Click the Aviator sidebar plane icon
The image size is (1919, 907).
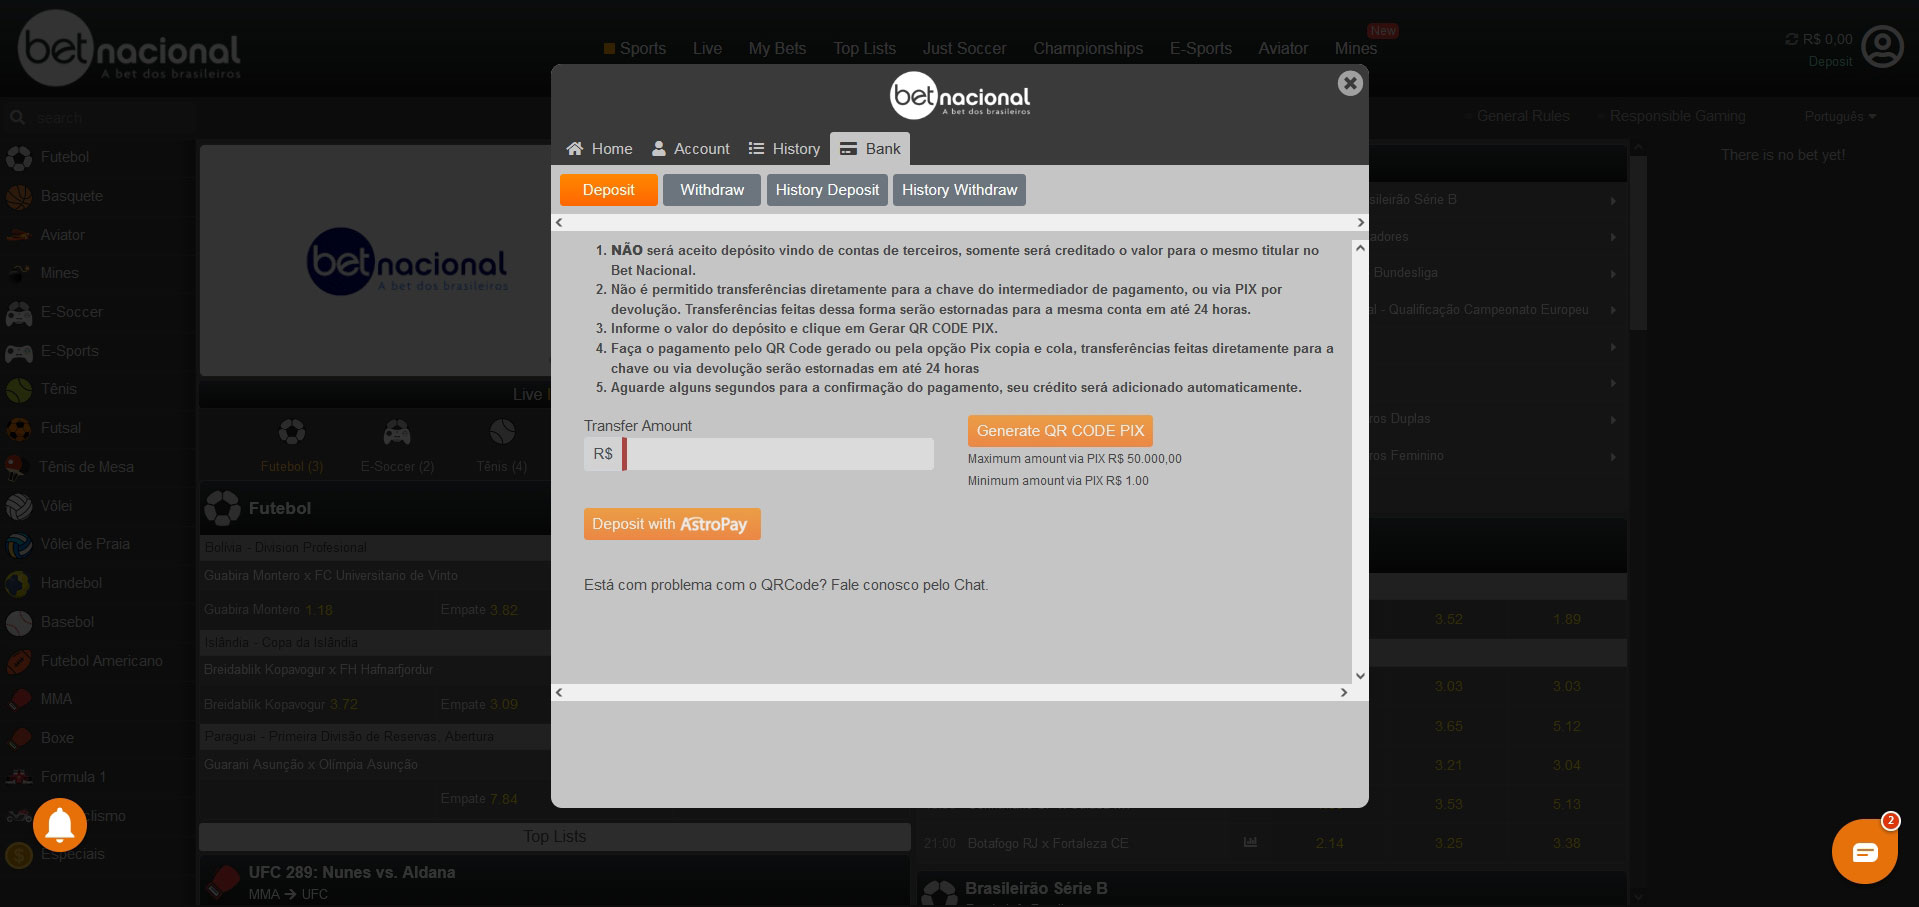[19, 235]
